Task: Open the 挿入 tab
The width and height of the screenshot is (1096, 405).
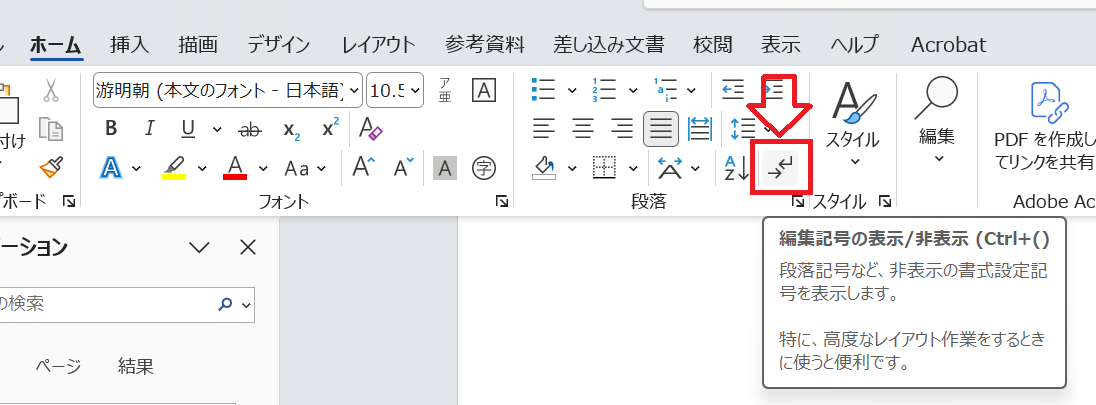Action: 130,45
